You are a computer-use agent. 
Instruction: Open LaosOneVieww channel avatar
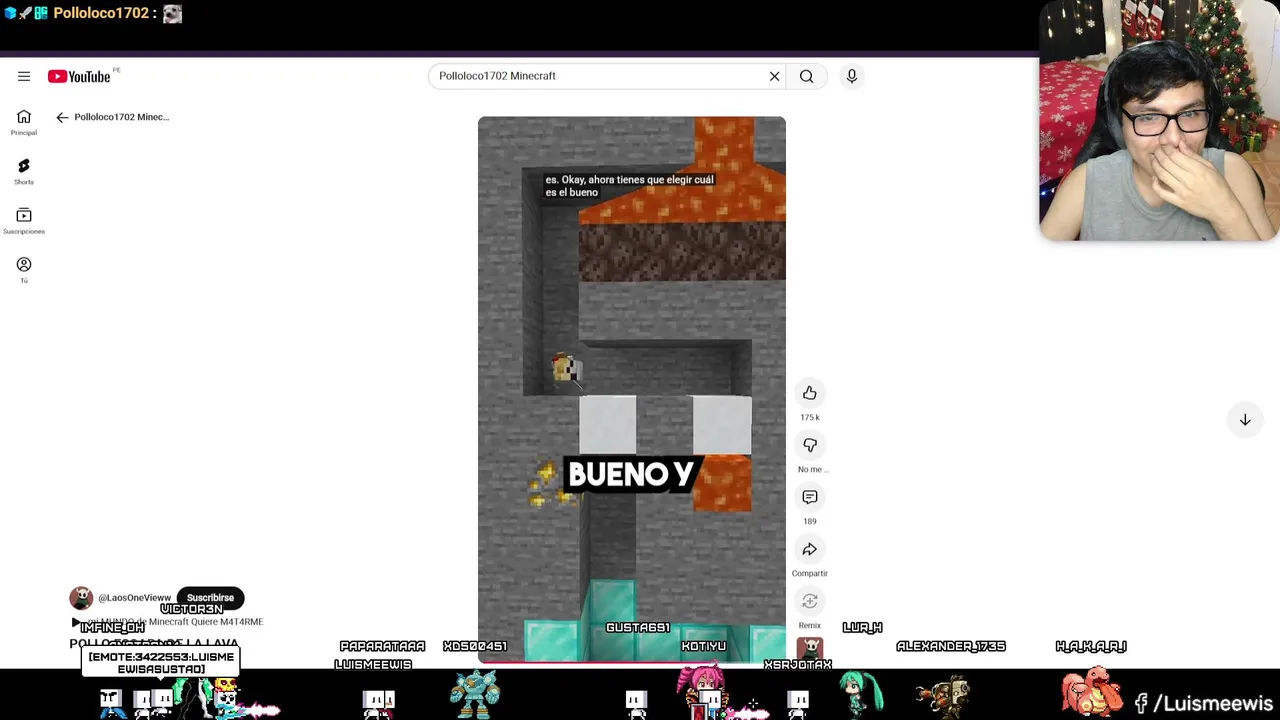tap(81, 598)
